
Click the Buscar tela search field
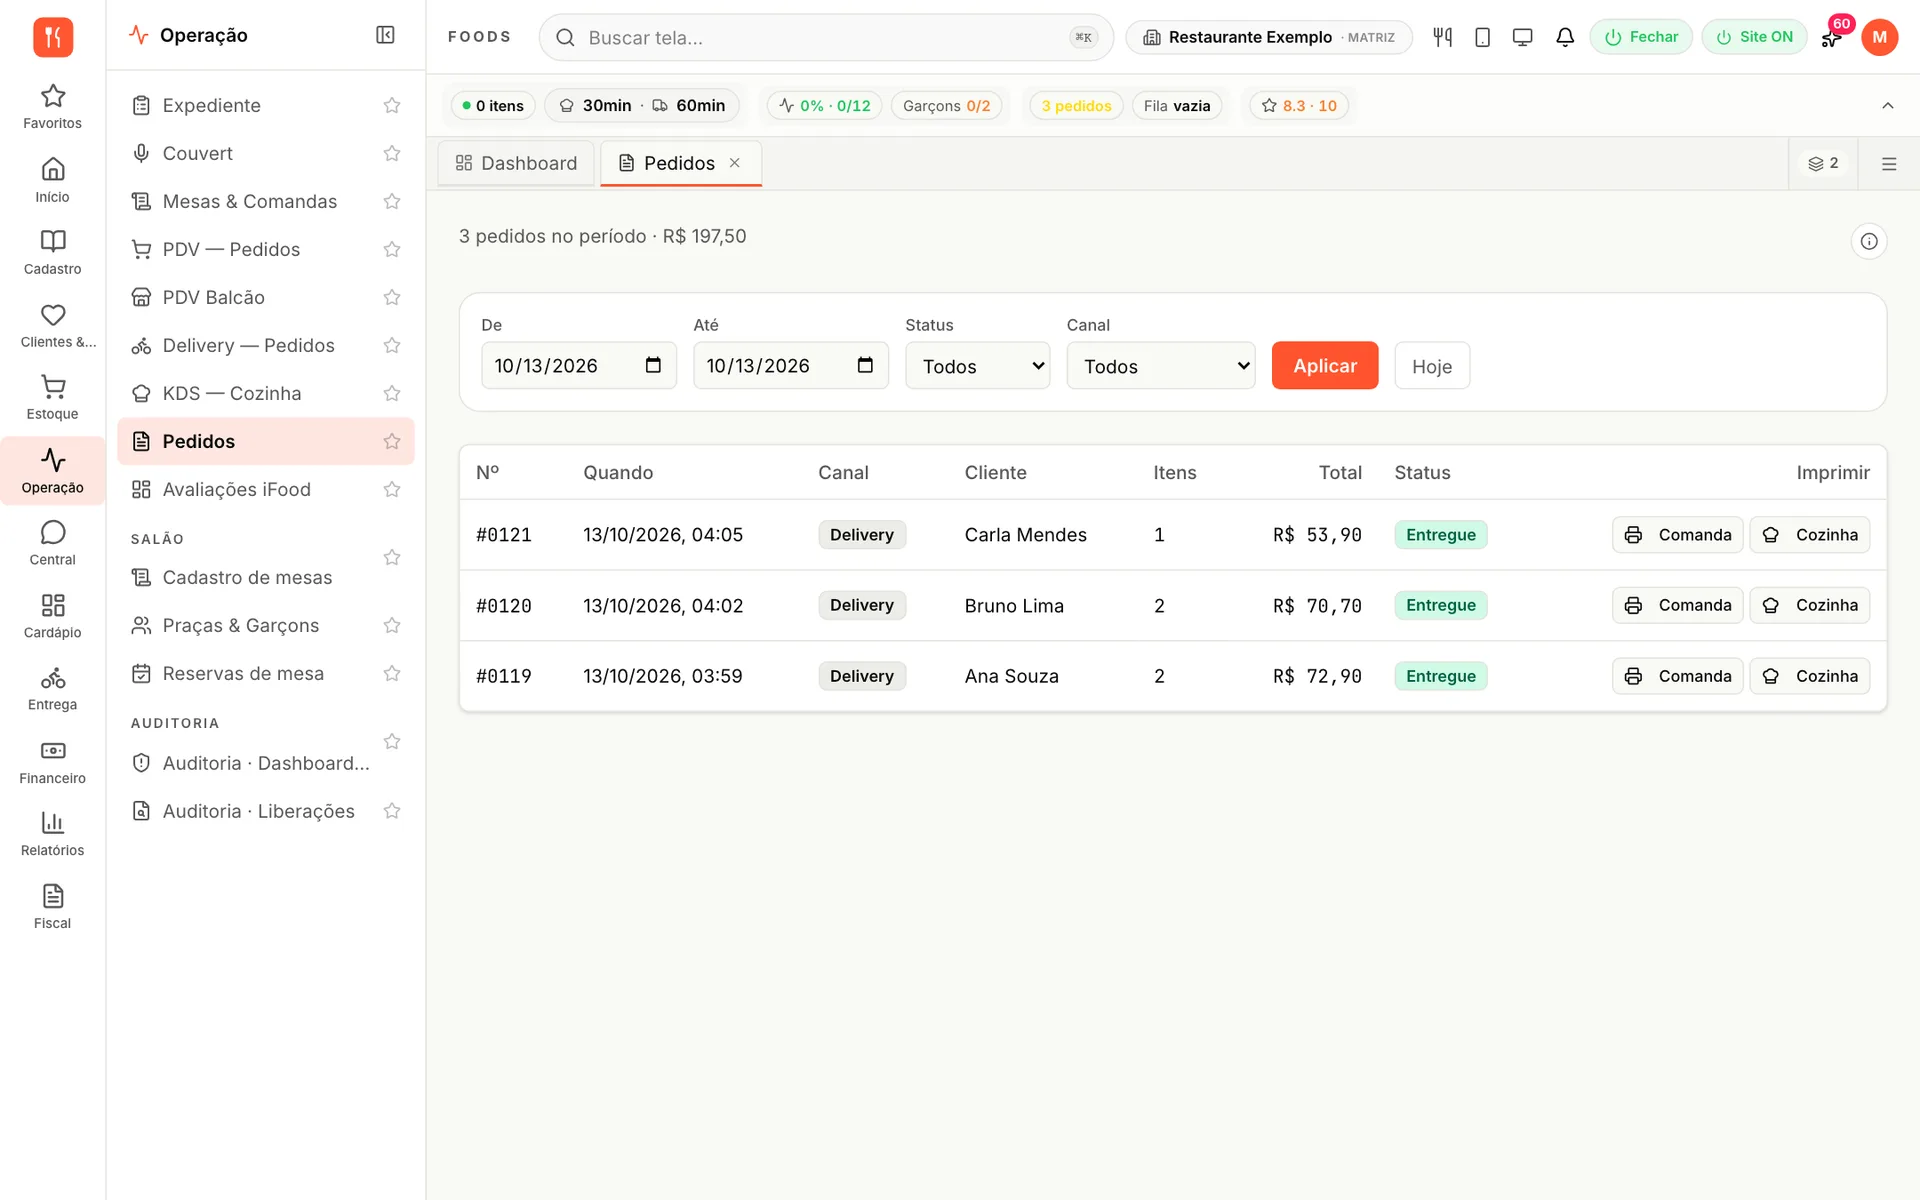pos(826,37)
